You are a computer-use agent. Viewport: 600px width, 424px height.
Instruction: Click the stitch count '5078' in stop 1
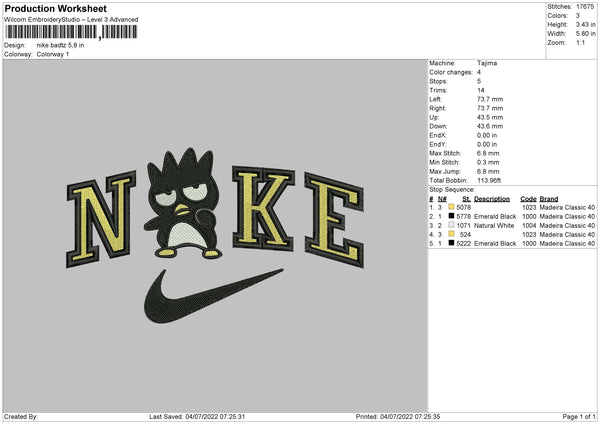click(464, 207)
